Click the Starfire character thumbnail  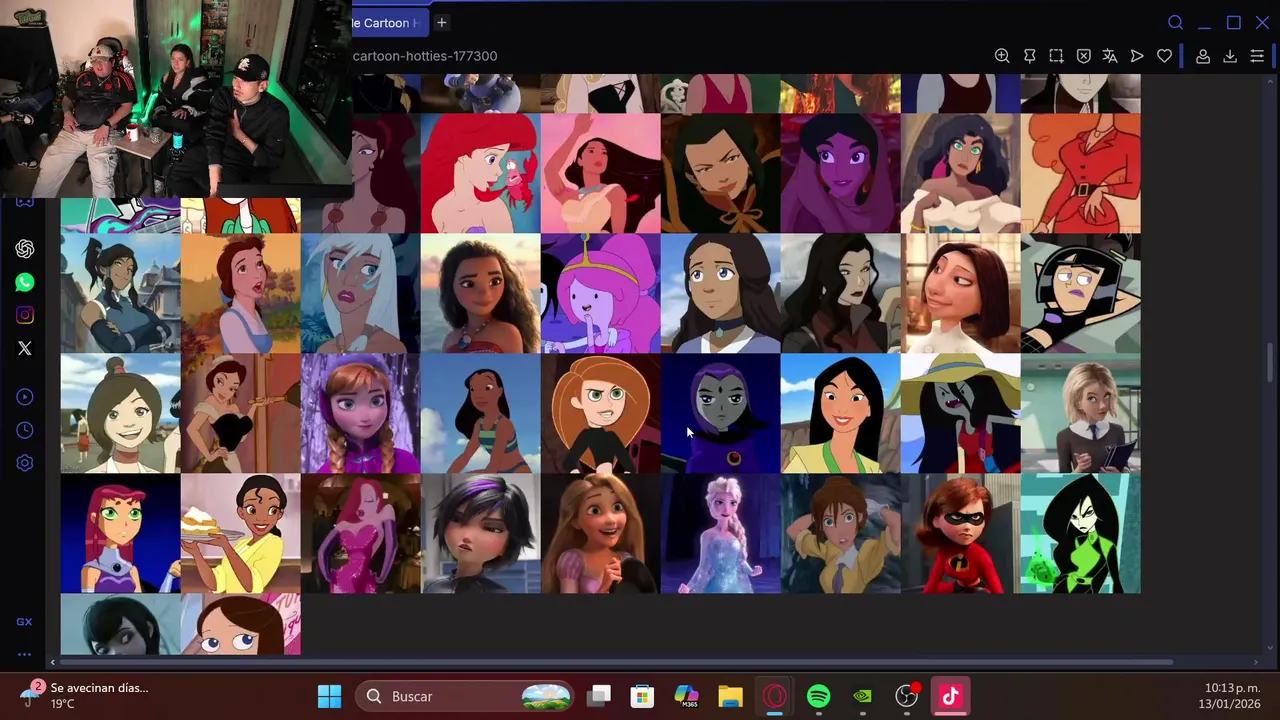tap(120, 533)
